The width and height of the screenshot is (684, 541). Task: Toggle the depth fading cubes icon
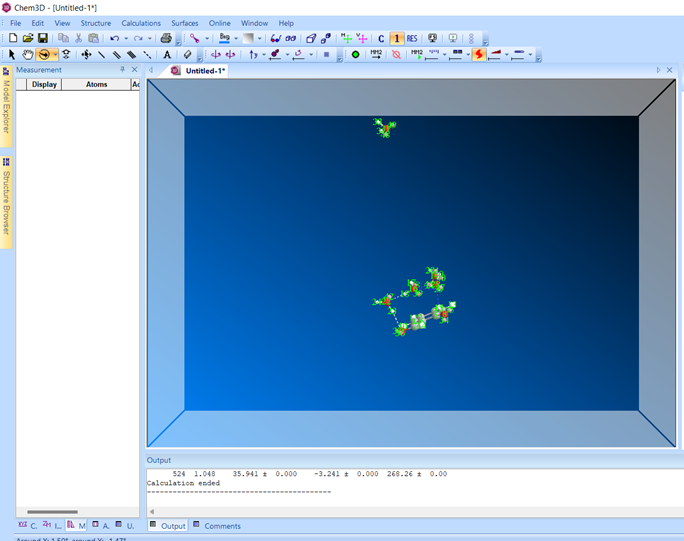coord(326,38)
